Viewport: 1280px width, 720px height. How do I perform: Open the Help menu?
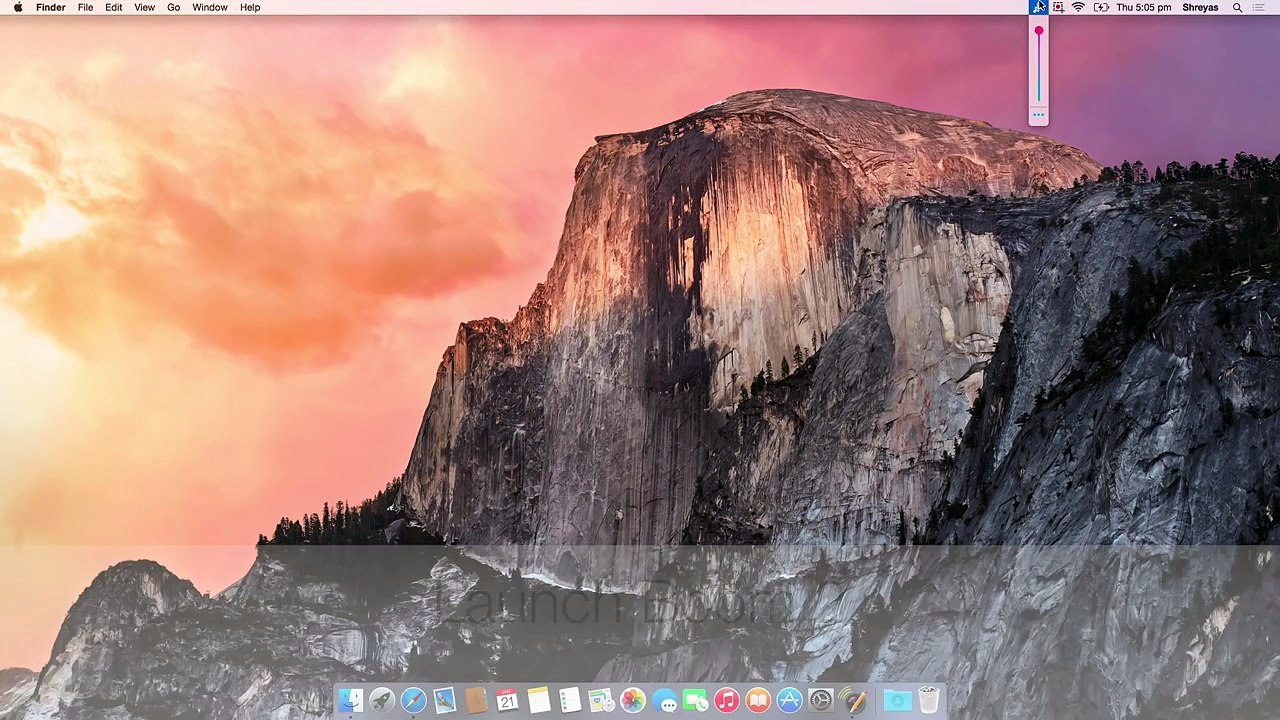click(x=250, y=7)
